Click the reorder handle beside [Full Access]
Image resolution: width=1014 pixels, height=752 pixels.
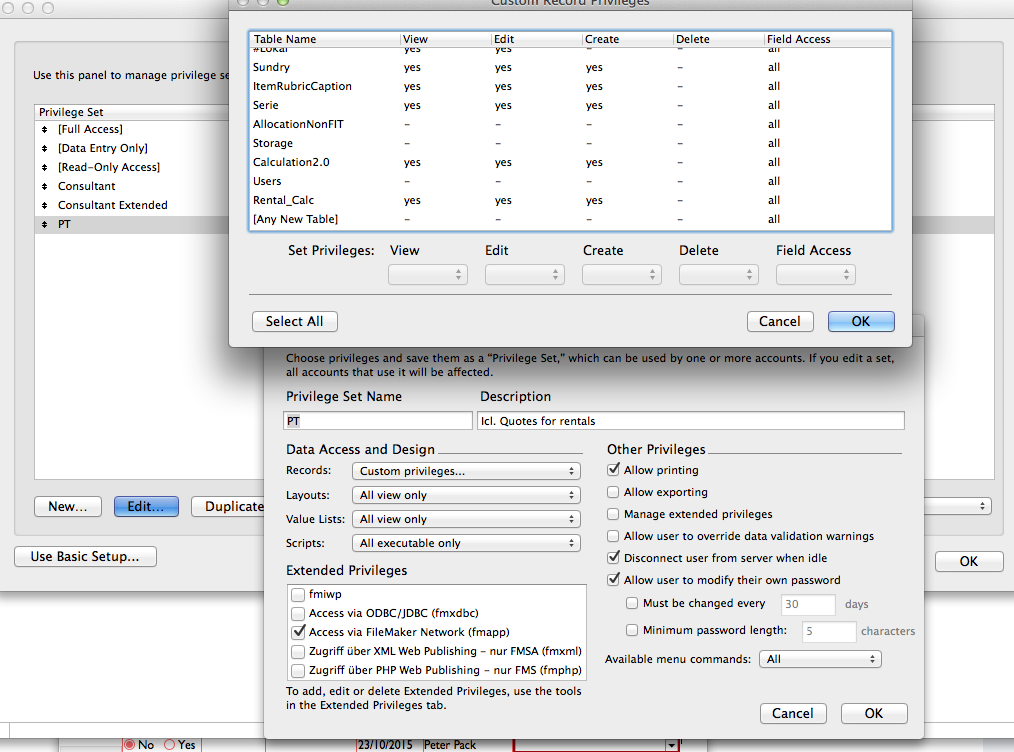coord(45,129)
